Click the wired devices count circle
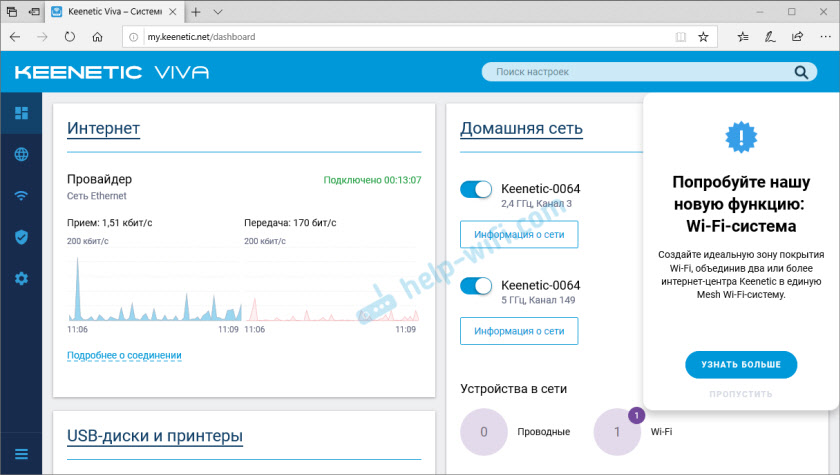 pyautogui.click(x=484, y=432)
